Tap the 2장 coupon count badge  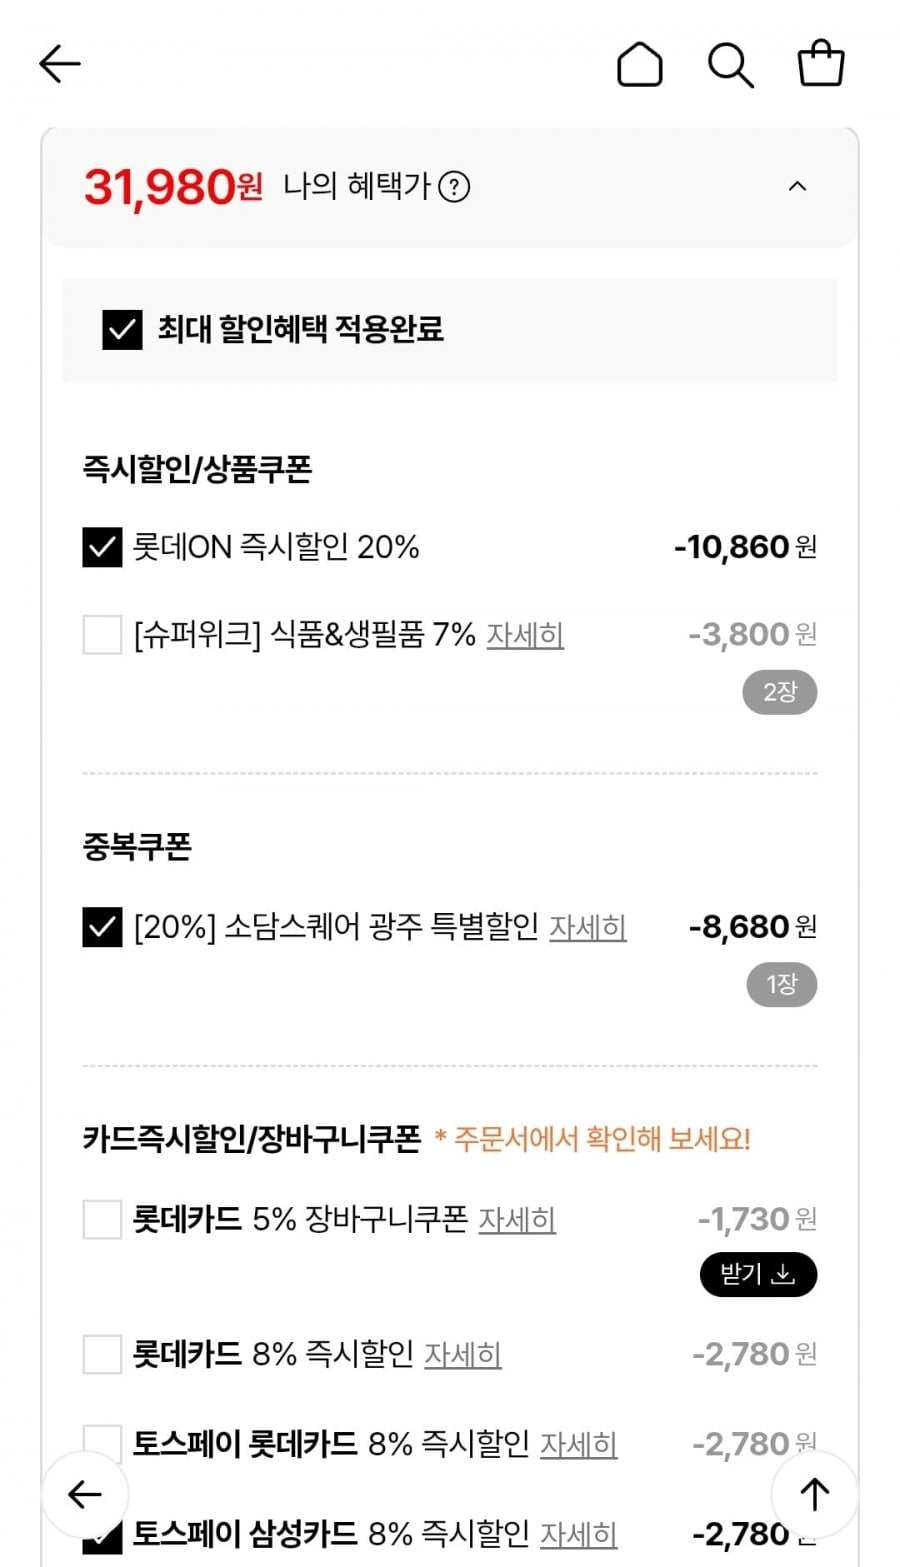click(779, 692)
